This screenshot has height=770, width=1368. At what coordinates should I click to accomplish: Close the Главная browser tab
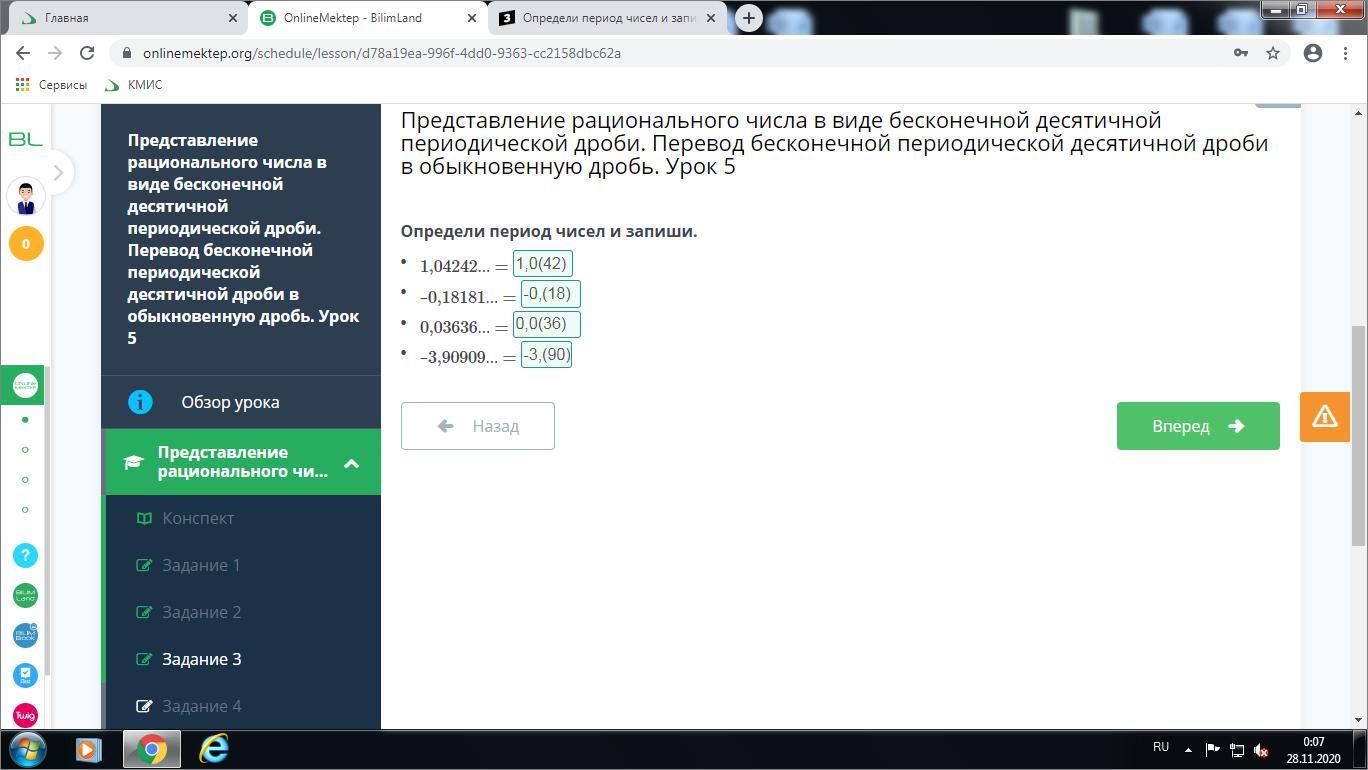pyautogui.click(x=233, y=18)
